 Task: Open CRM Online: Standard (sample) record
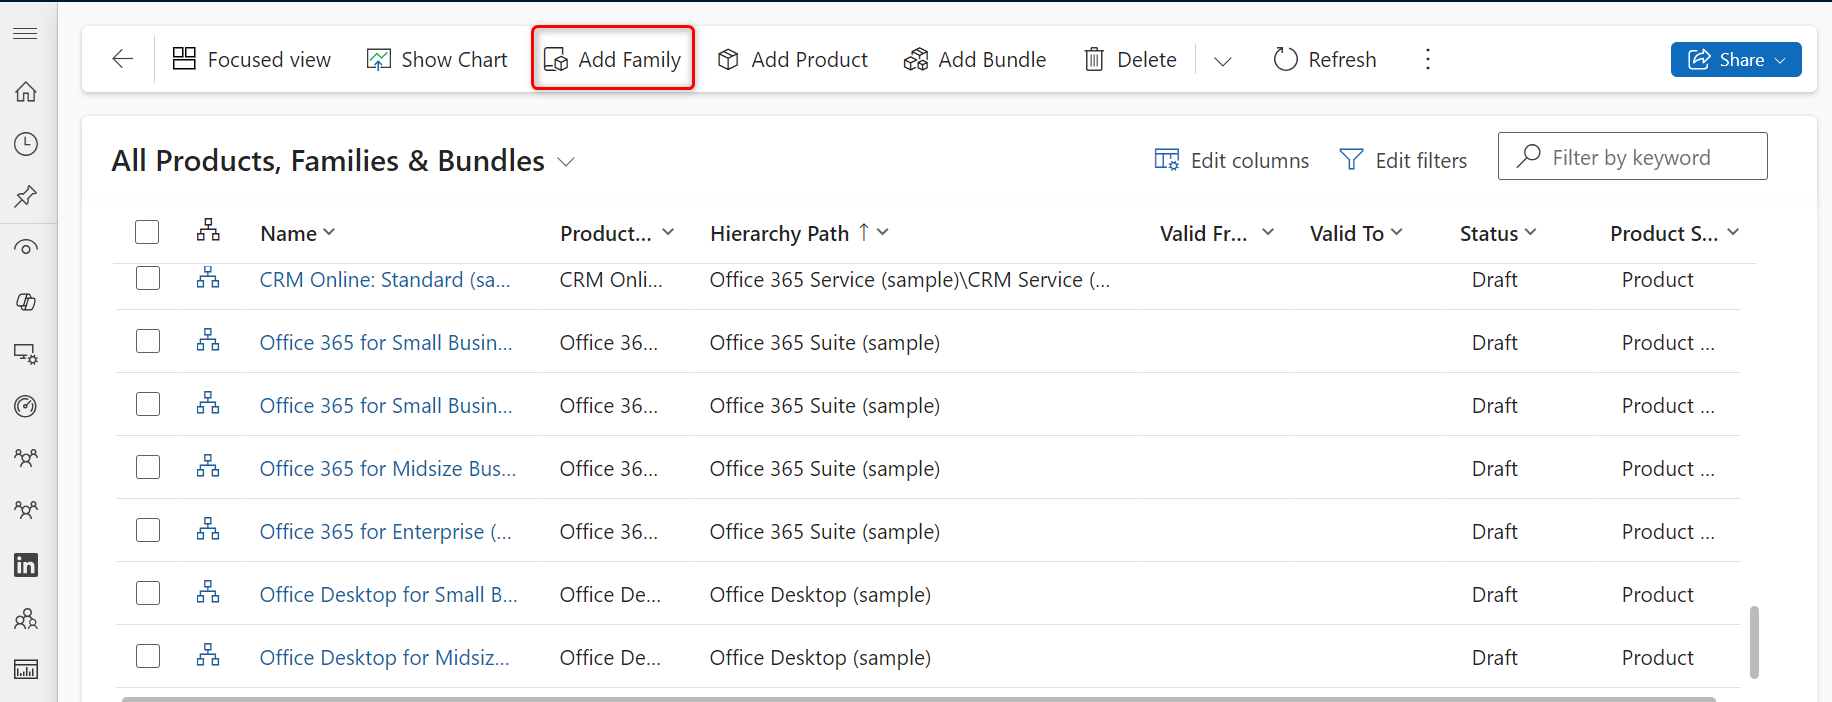coord(385,280)
